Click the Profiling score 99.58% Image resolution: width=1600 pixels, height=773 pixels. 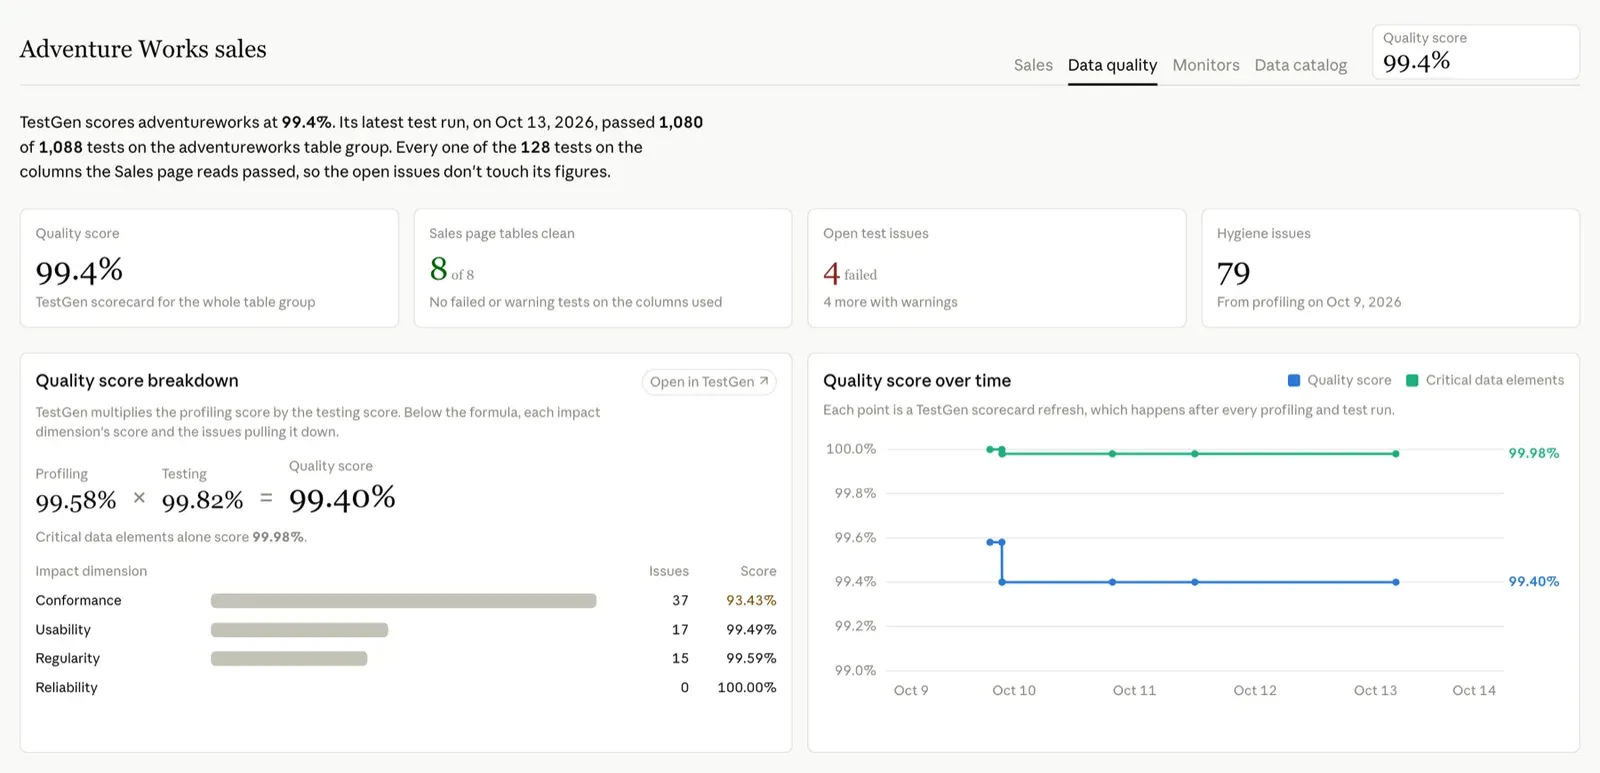(76, 500)
